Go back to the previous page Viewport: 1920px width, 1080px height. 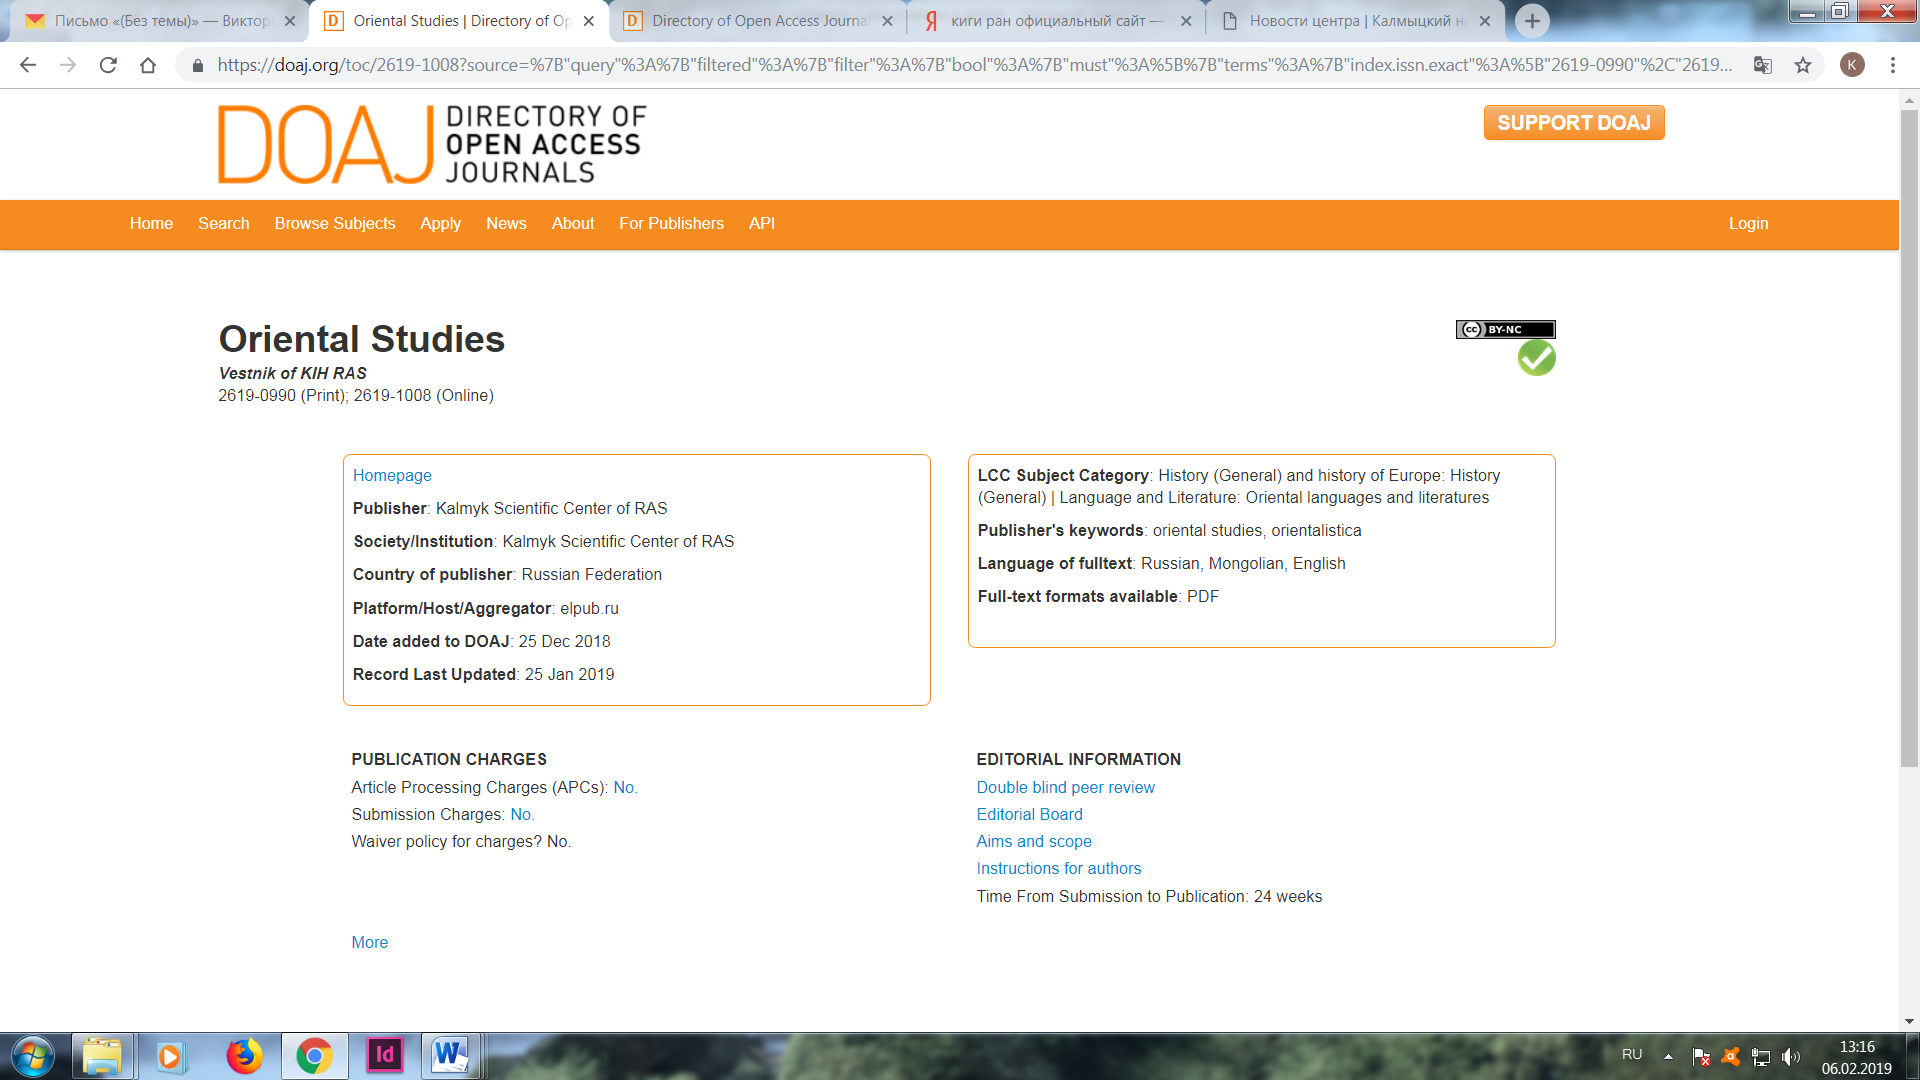[28, 65]
